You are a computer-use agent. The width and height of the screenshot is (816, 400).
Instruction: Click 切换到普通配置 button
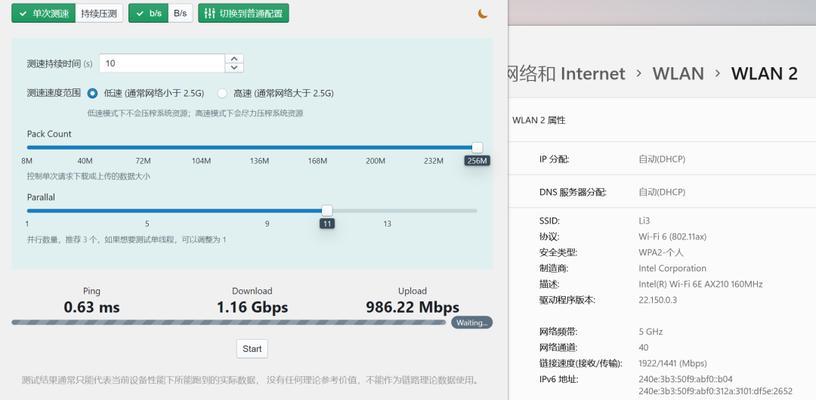[243, 14]
